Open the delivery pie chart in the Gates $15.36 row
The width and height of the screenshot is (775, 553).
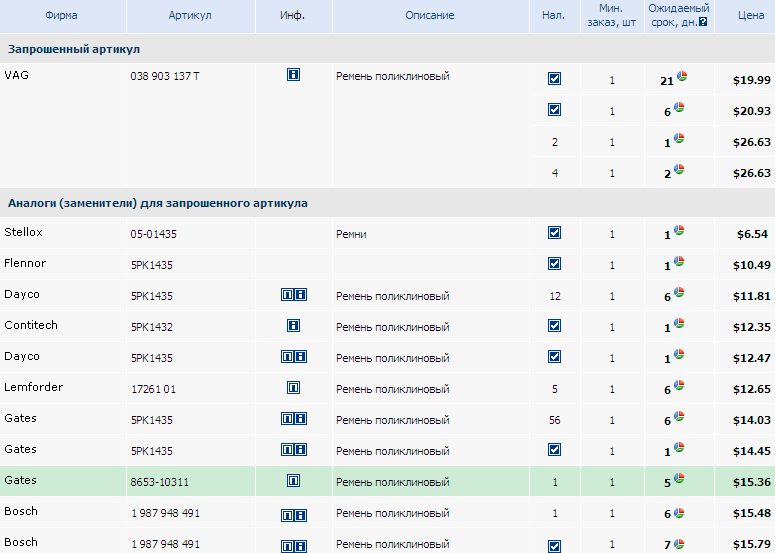[679, 478]
